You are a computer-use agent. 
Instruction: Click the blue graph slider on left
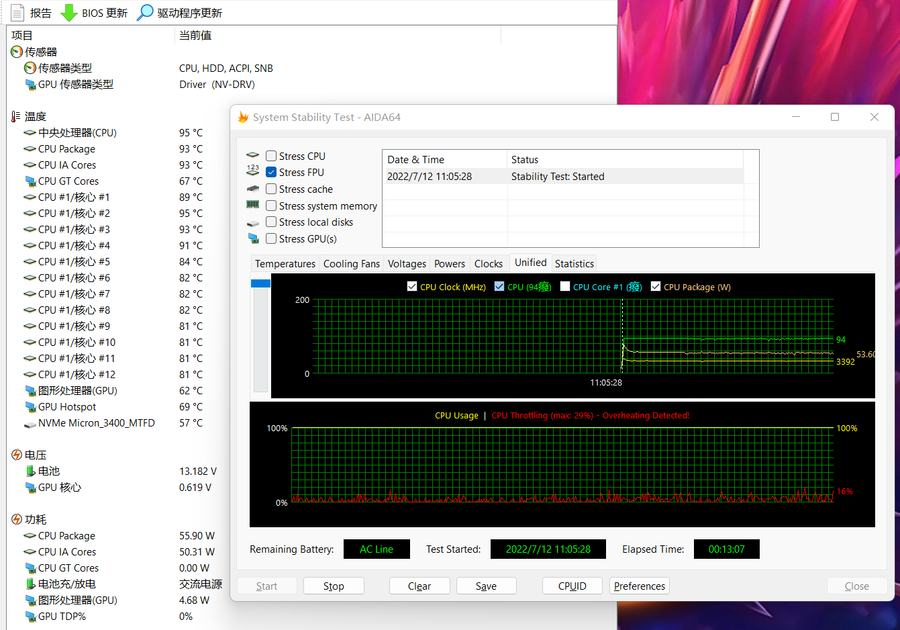pyautogui.click(x=260, y=284)
